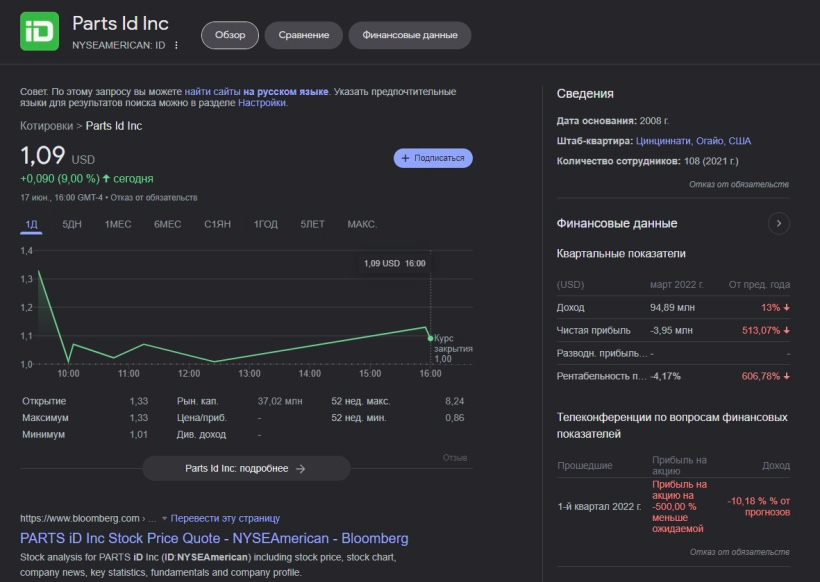Select the Обзор tab
Viewport: 820px width, 582px height.
tap(229, 35)
